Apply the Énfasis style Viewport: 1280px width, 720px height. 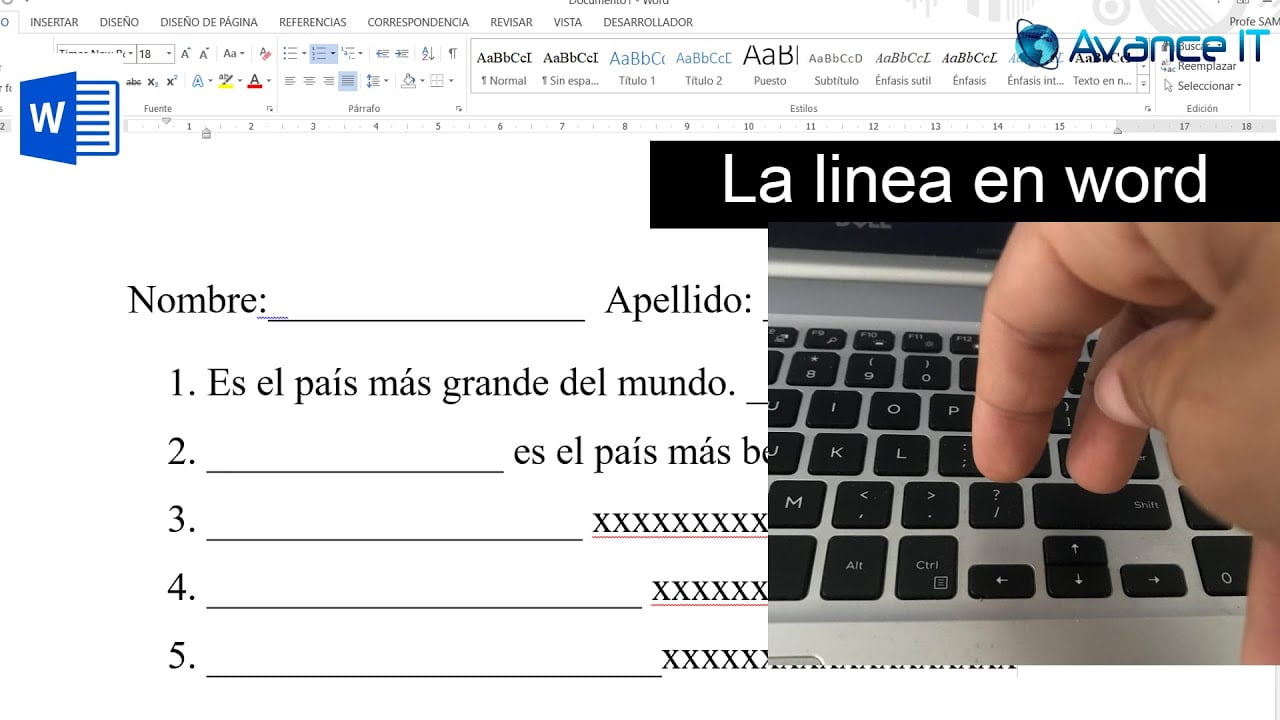tap(969, 68)
